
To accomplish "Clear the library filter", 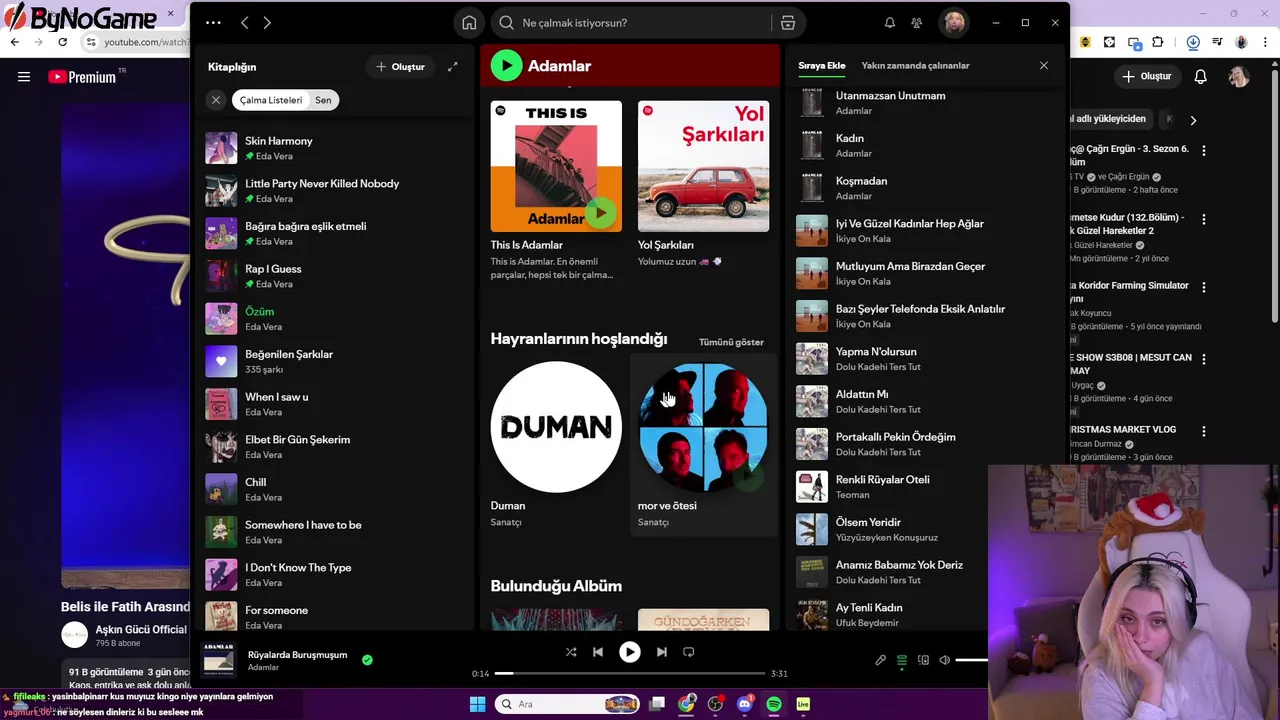I will pos(216,100).
